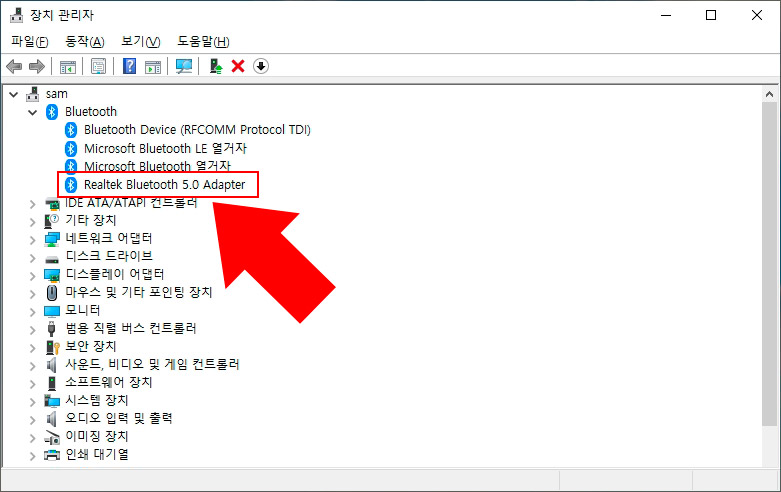Image resolution: width=781 pixels, height=492 pixels.
Task: Expand the 디스크 드라이브 category
Action: 32,257
